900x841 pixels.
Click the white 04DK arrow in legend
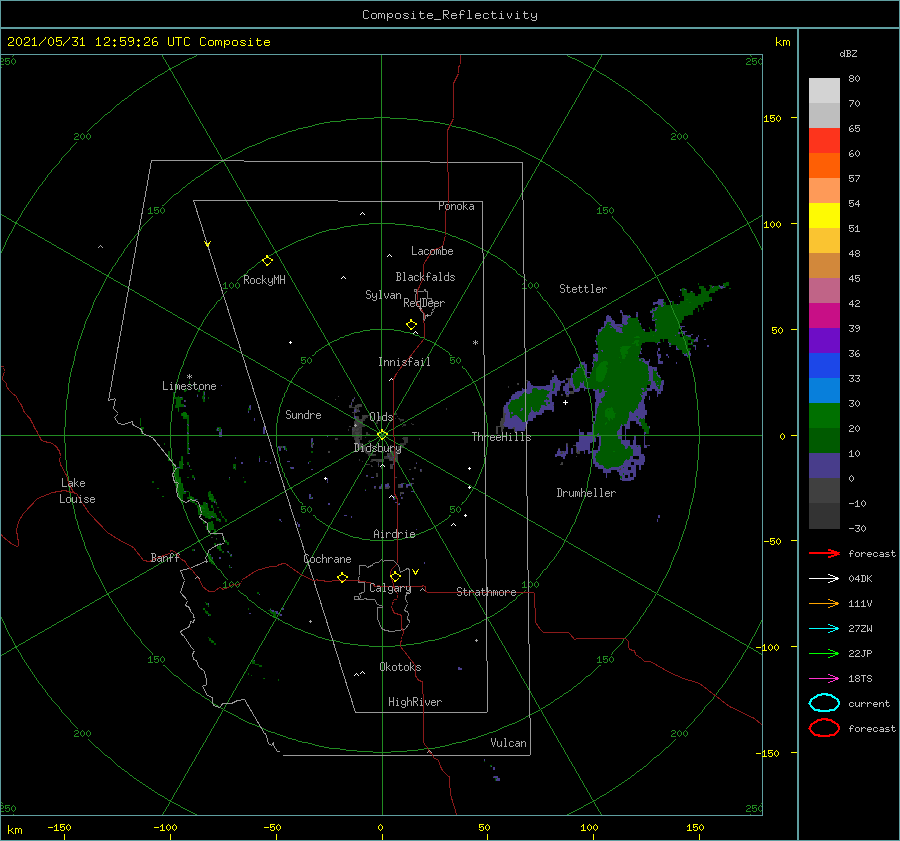(824, 579)
